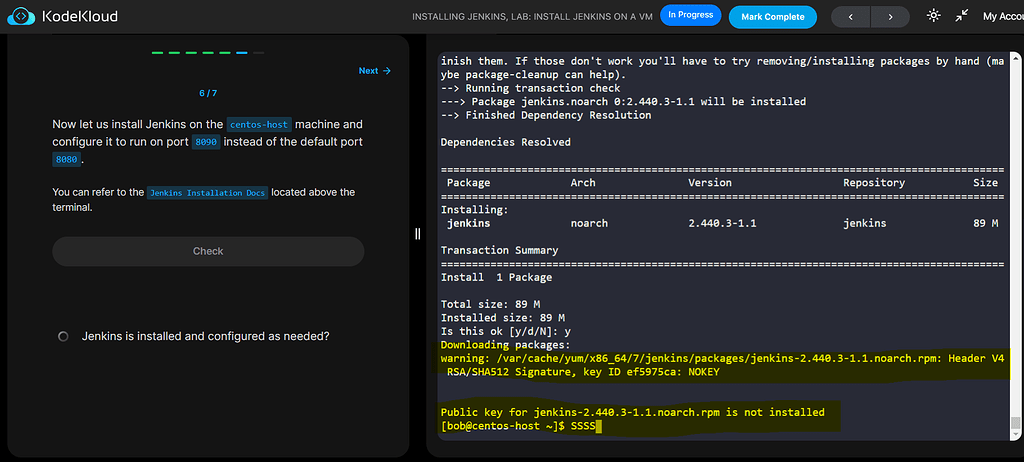The image size is (1024, 462).
Task: Go to previous lesson with left chevron
Action: pos(850,17)
